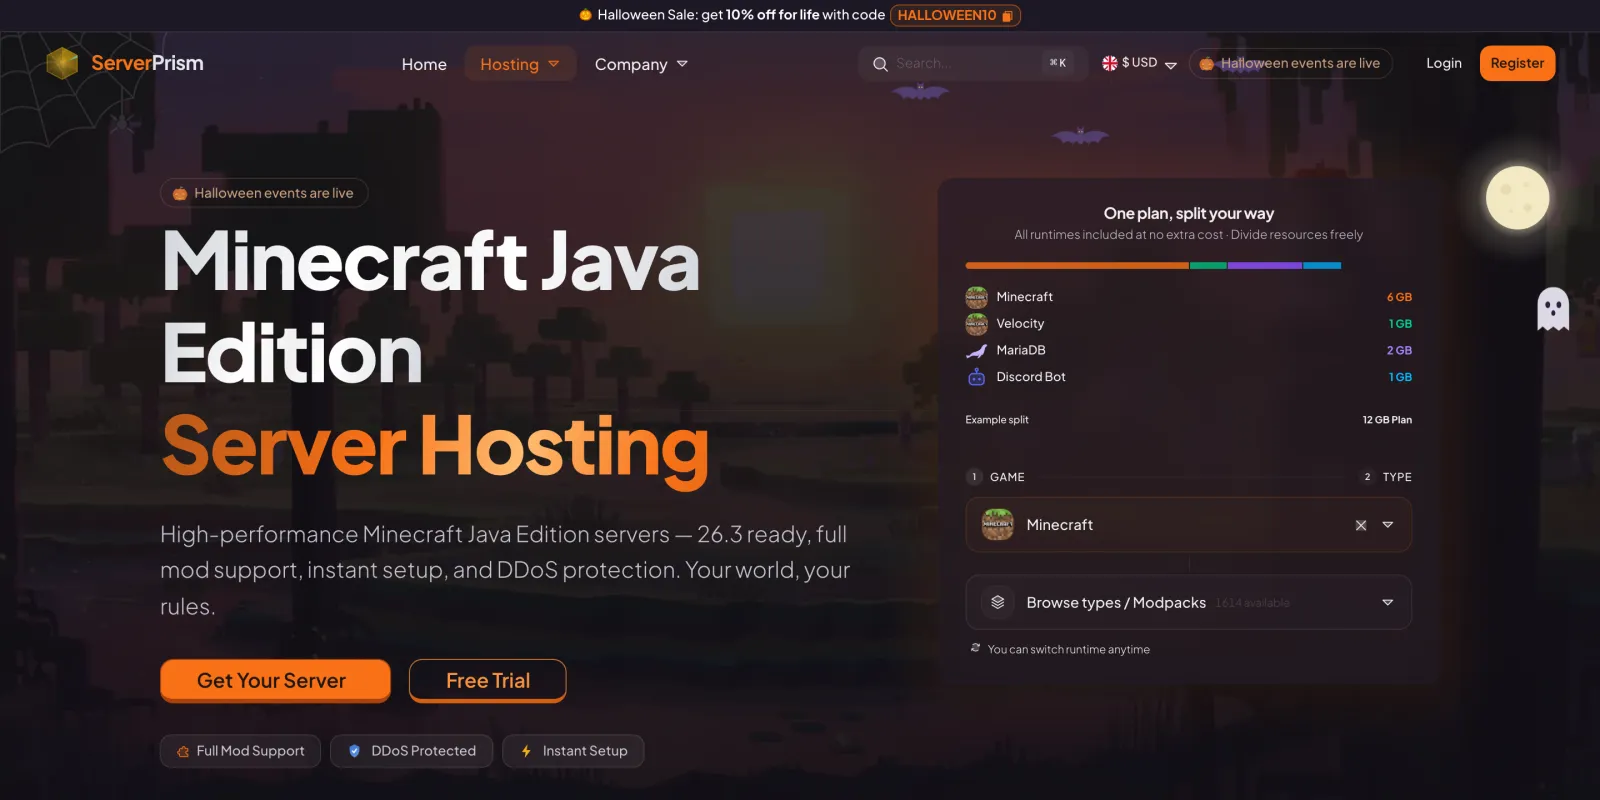Open the game dropdown arrow next to Minecraft
The width and height of the screenshot is (1600, 800).
pos(1388,525)
